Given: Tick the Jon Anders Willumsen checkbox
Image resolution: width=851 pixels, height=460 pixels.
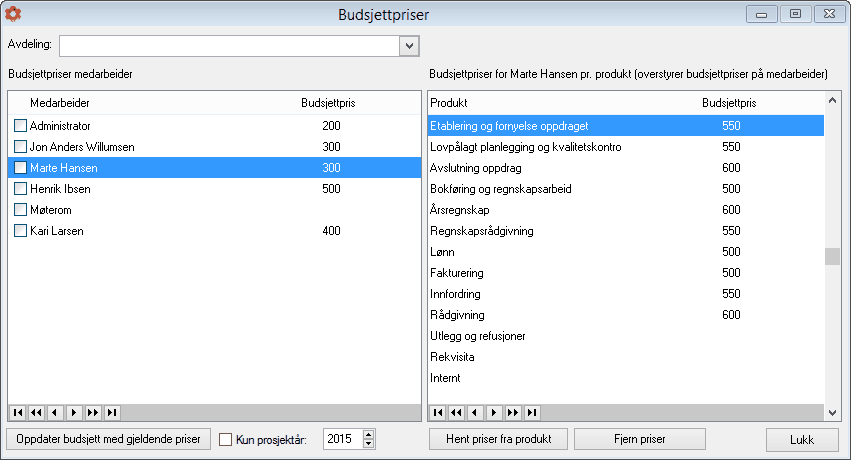Looking at the screenshot, I should click(x=20, y=146).
